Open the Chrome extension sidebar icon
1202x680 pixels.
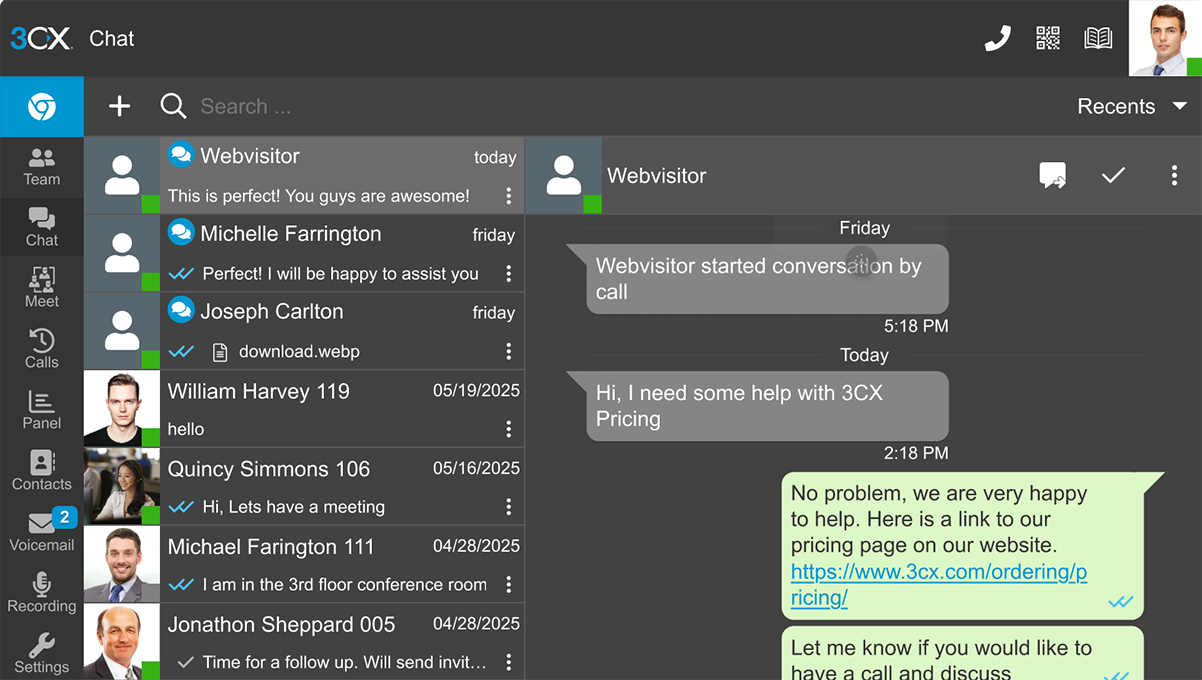tap(42, 107)
